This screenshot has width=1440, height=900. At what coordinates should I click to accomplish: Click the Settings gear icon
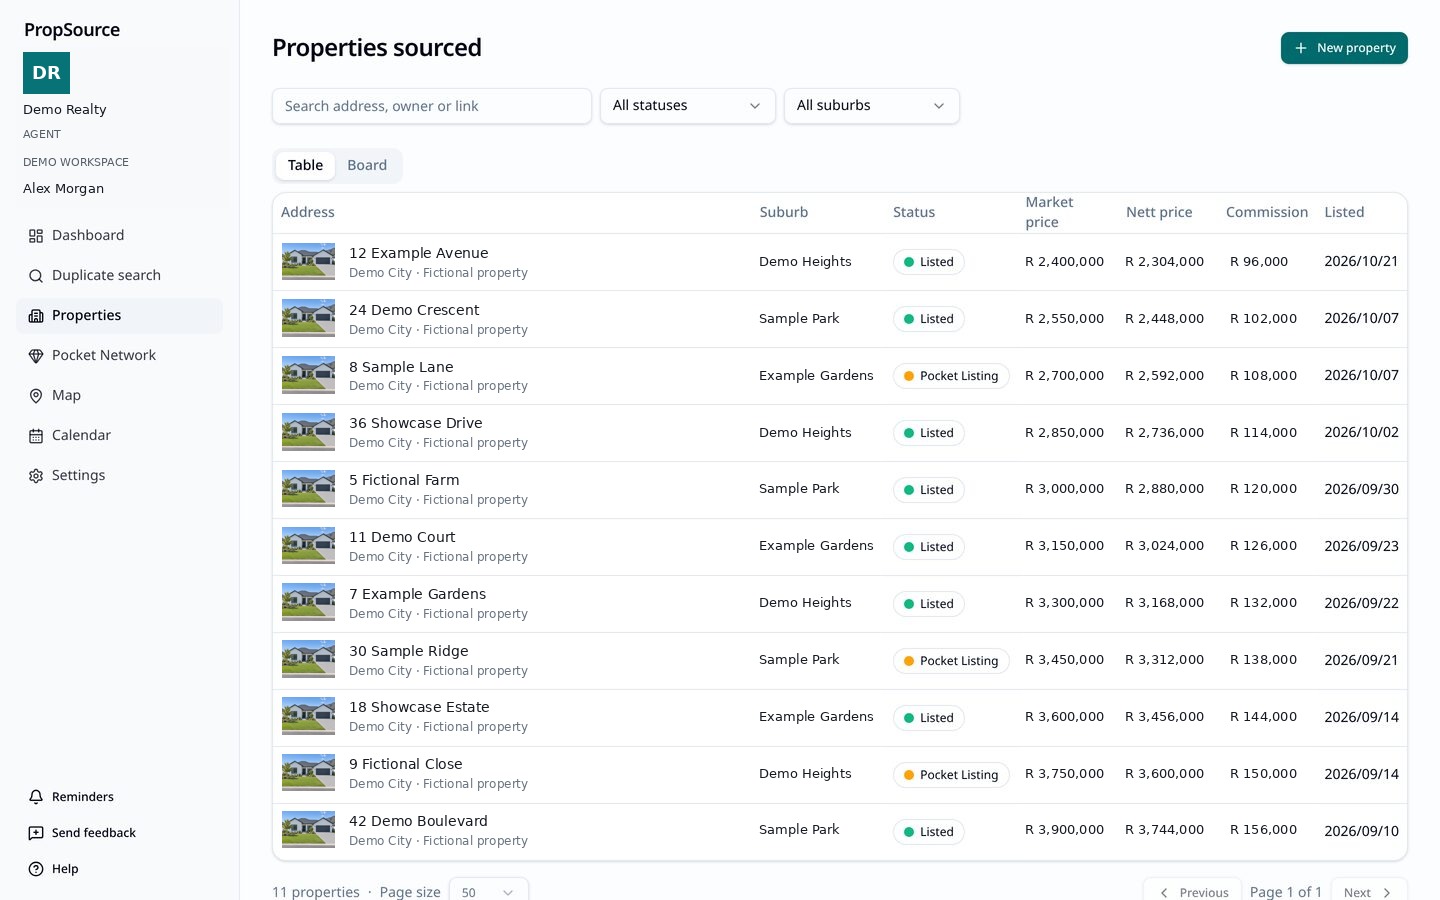(36, 476)
